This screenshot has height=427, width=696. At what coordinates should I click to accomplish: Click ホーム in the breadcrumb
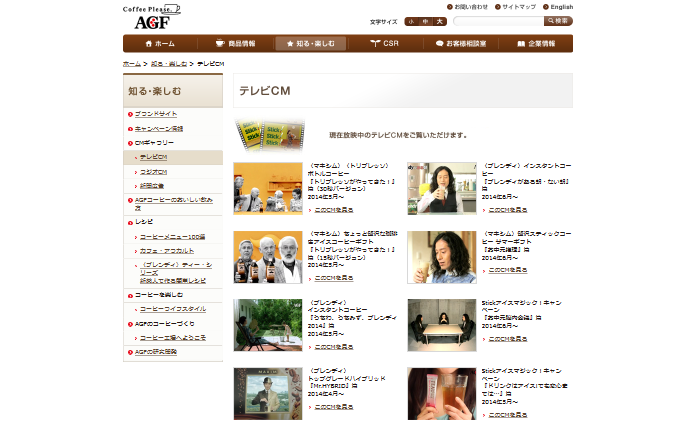[132, 64]
